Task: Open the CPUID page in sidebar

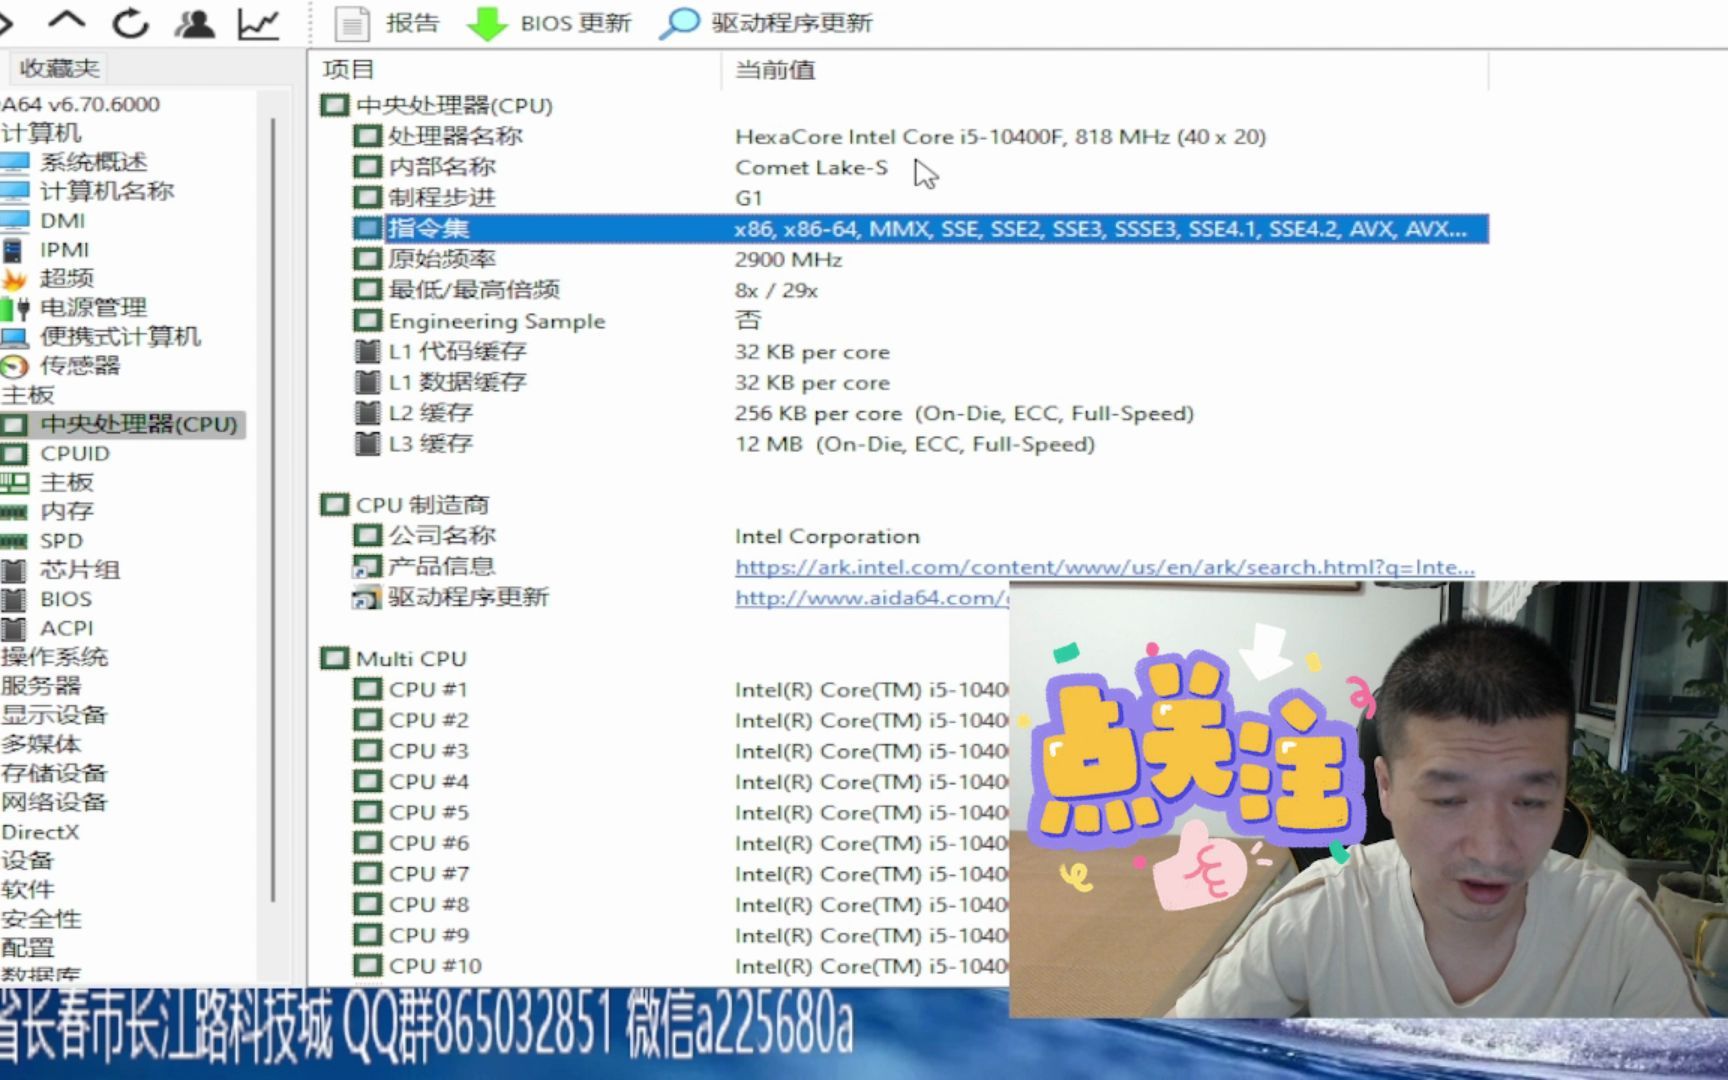Action: [74, 453]
